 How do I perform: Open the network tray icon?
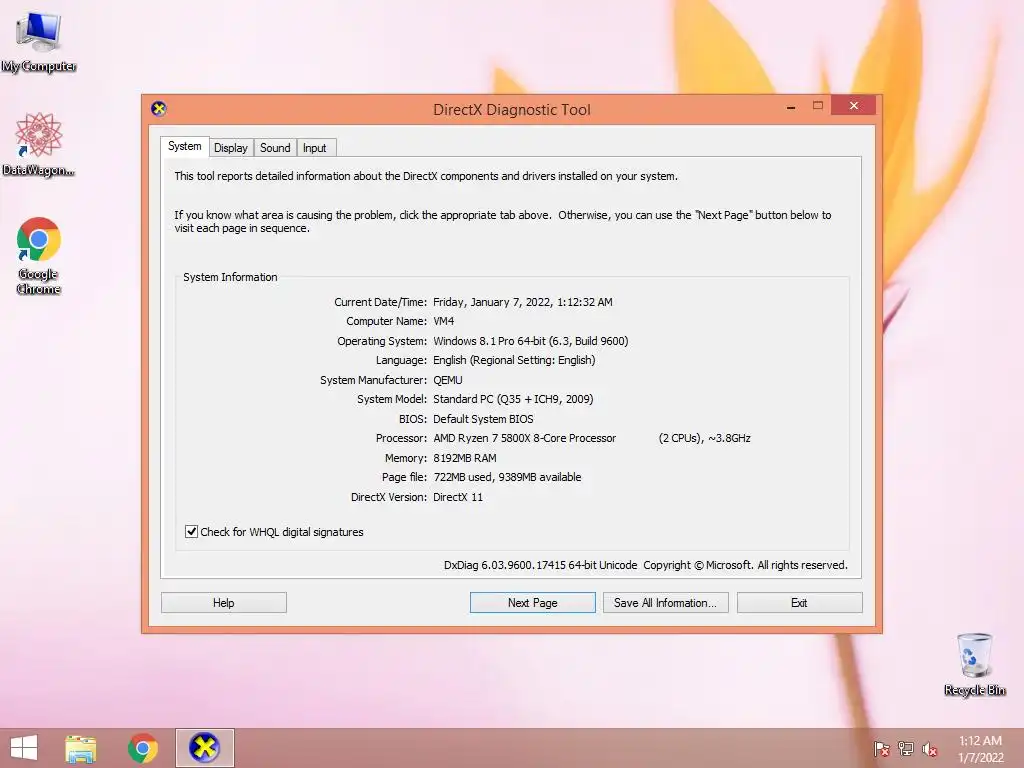click(x=906, y=749)
